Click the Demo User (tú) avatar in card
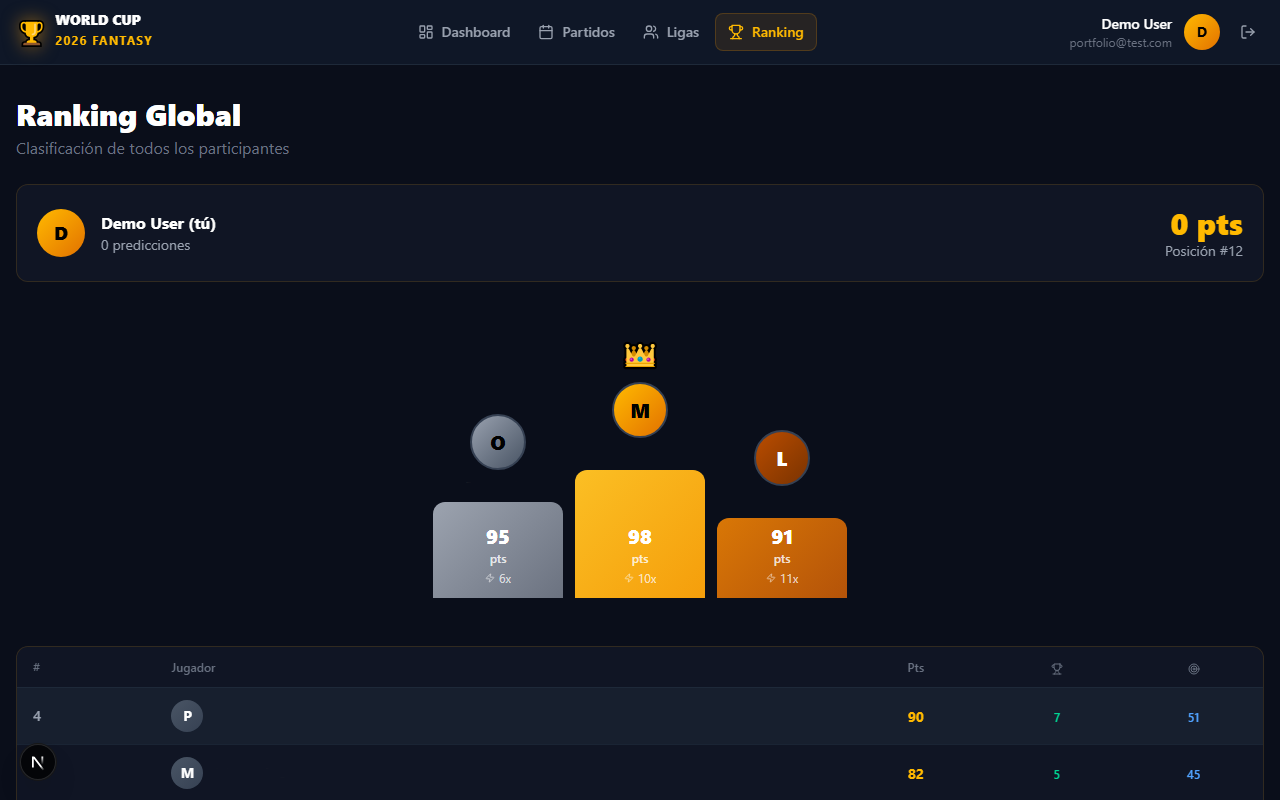 point(61,233)
